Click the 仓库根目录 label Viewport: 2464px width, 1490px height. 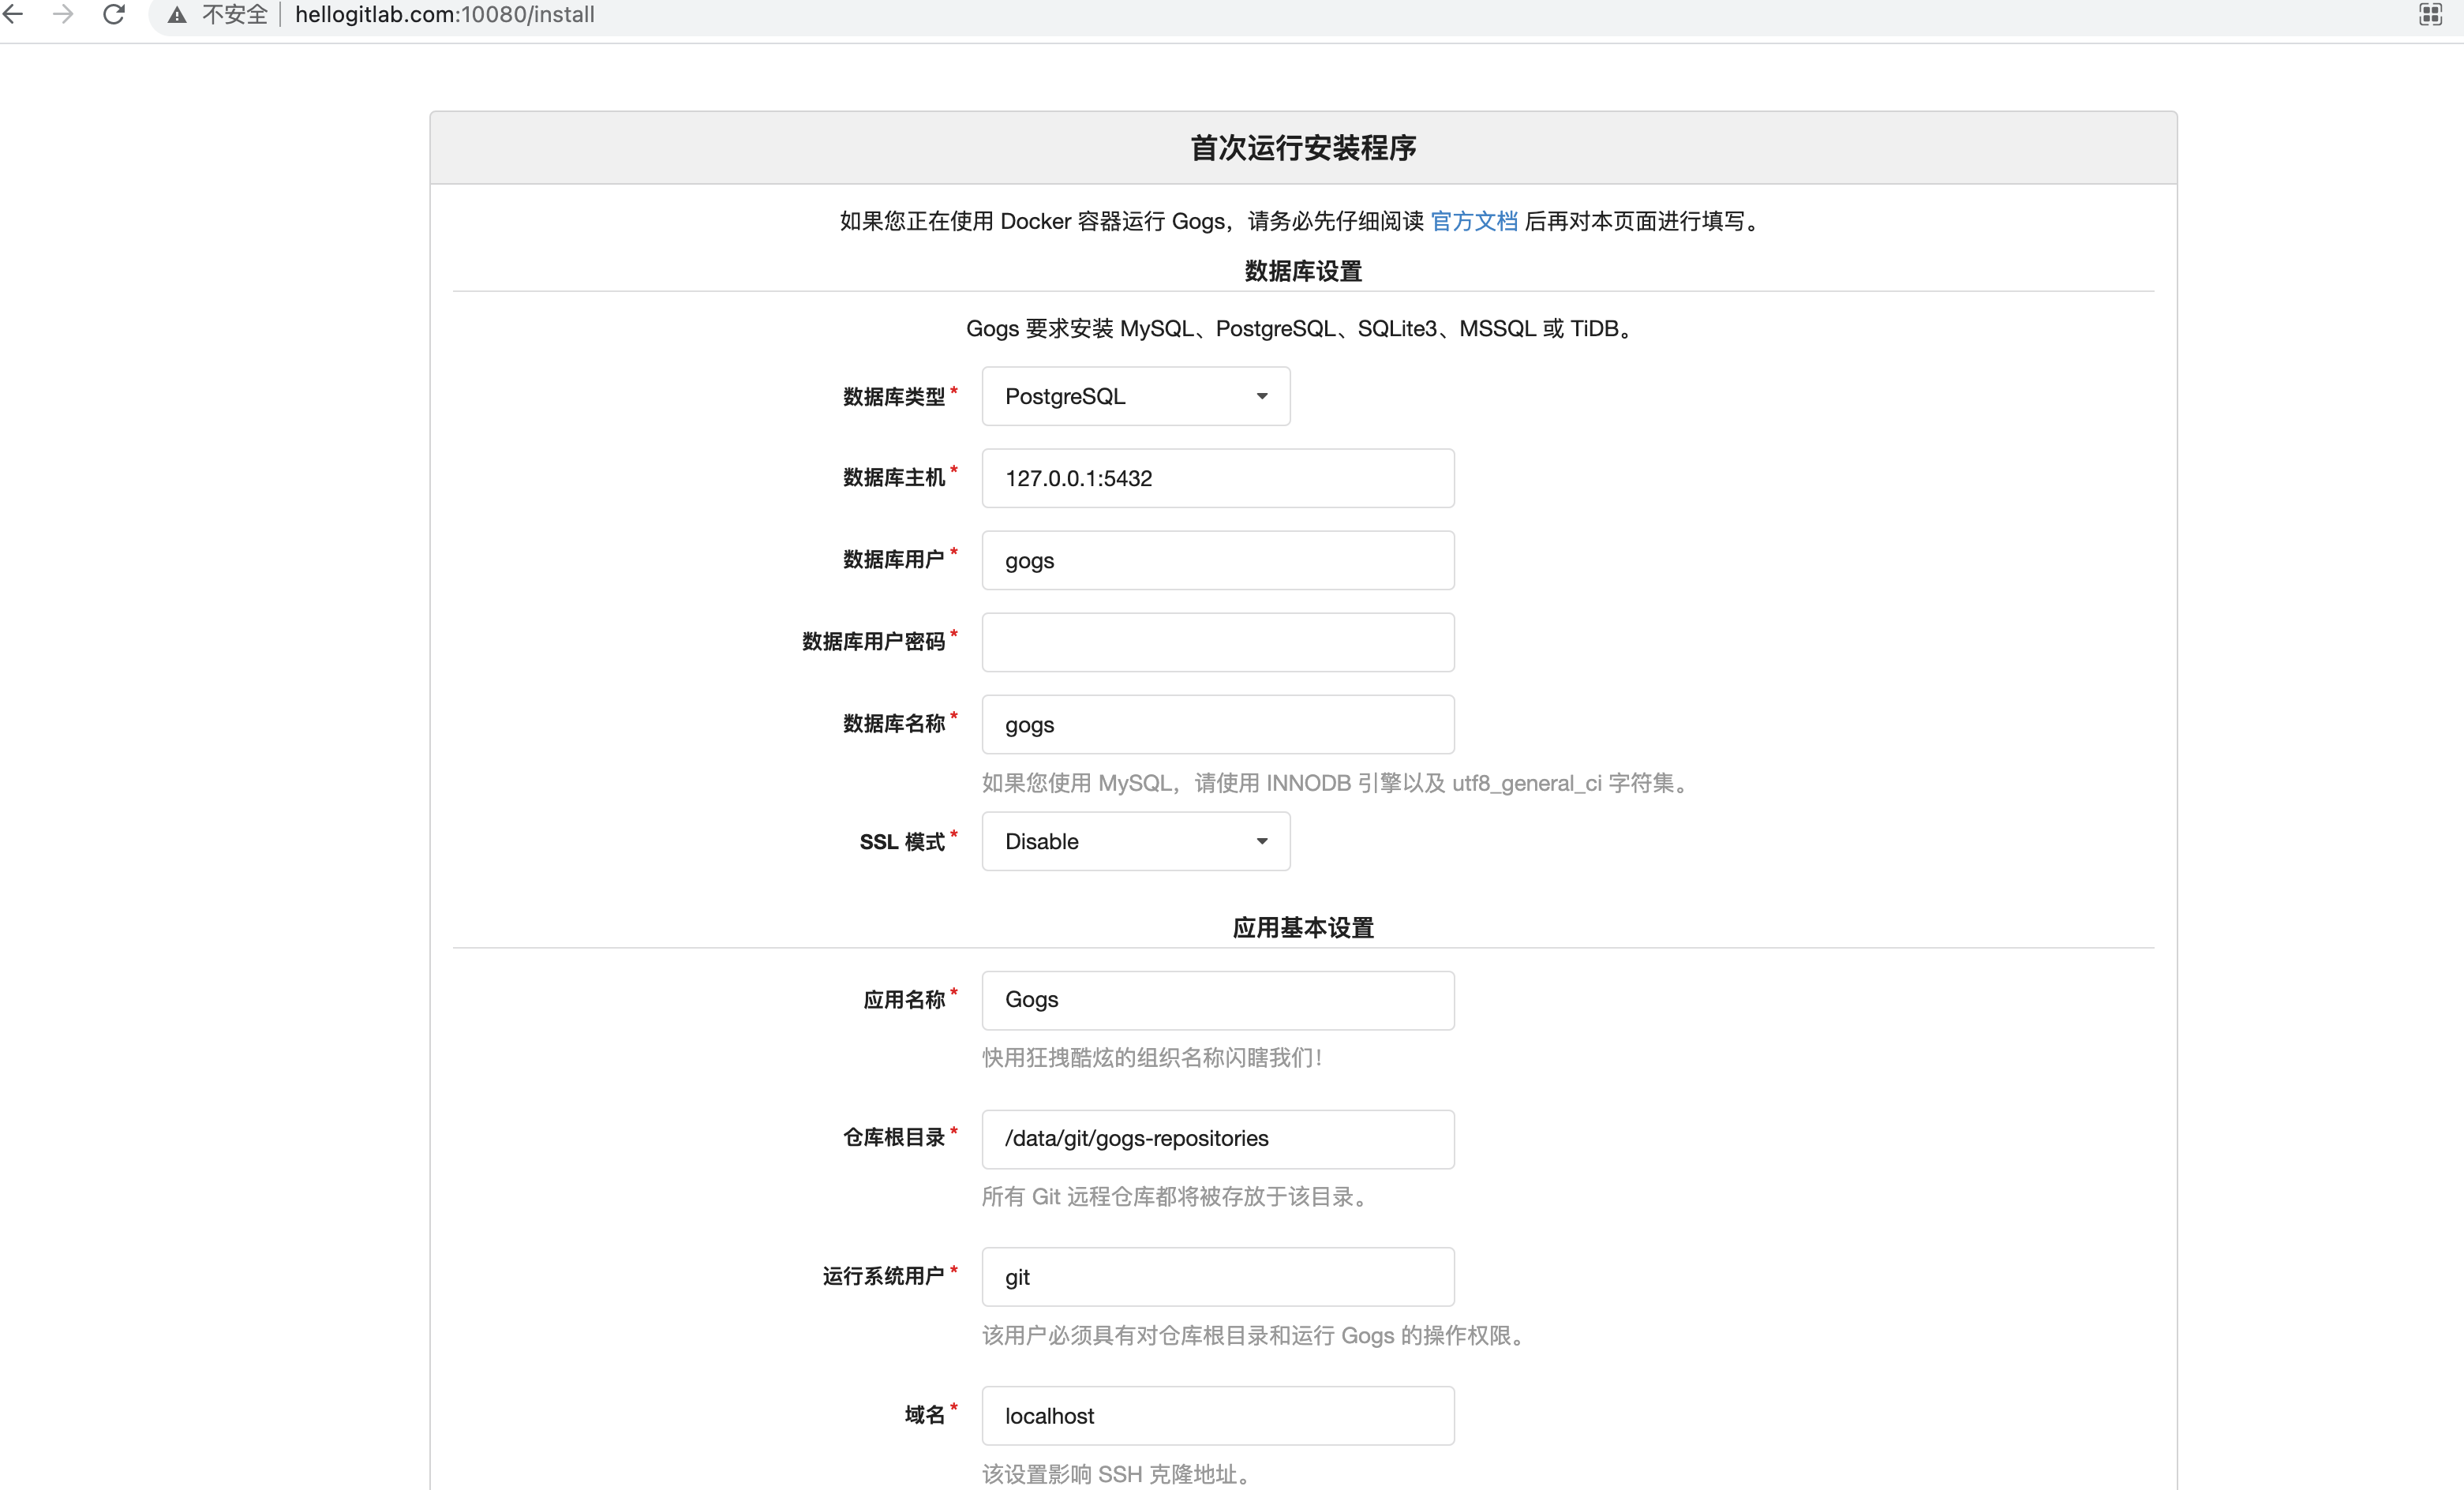[894, 1138]
